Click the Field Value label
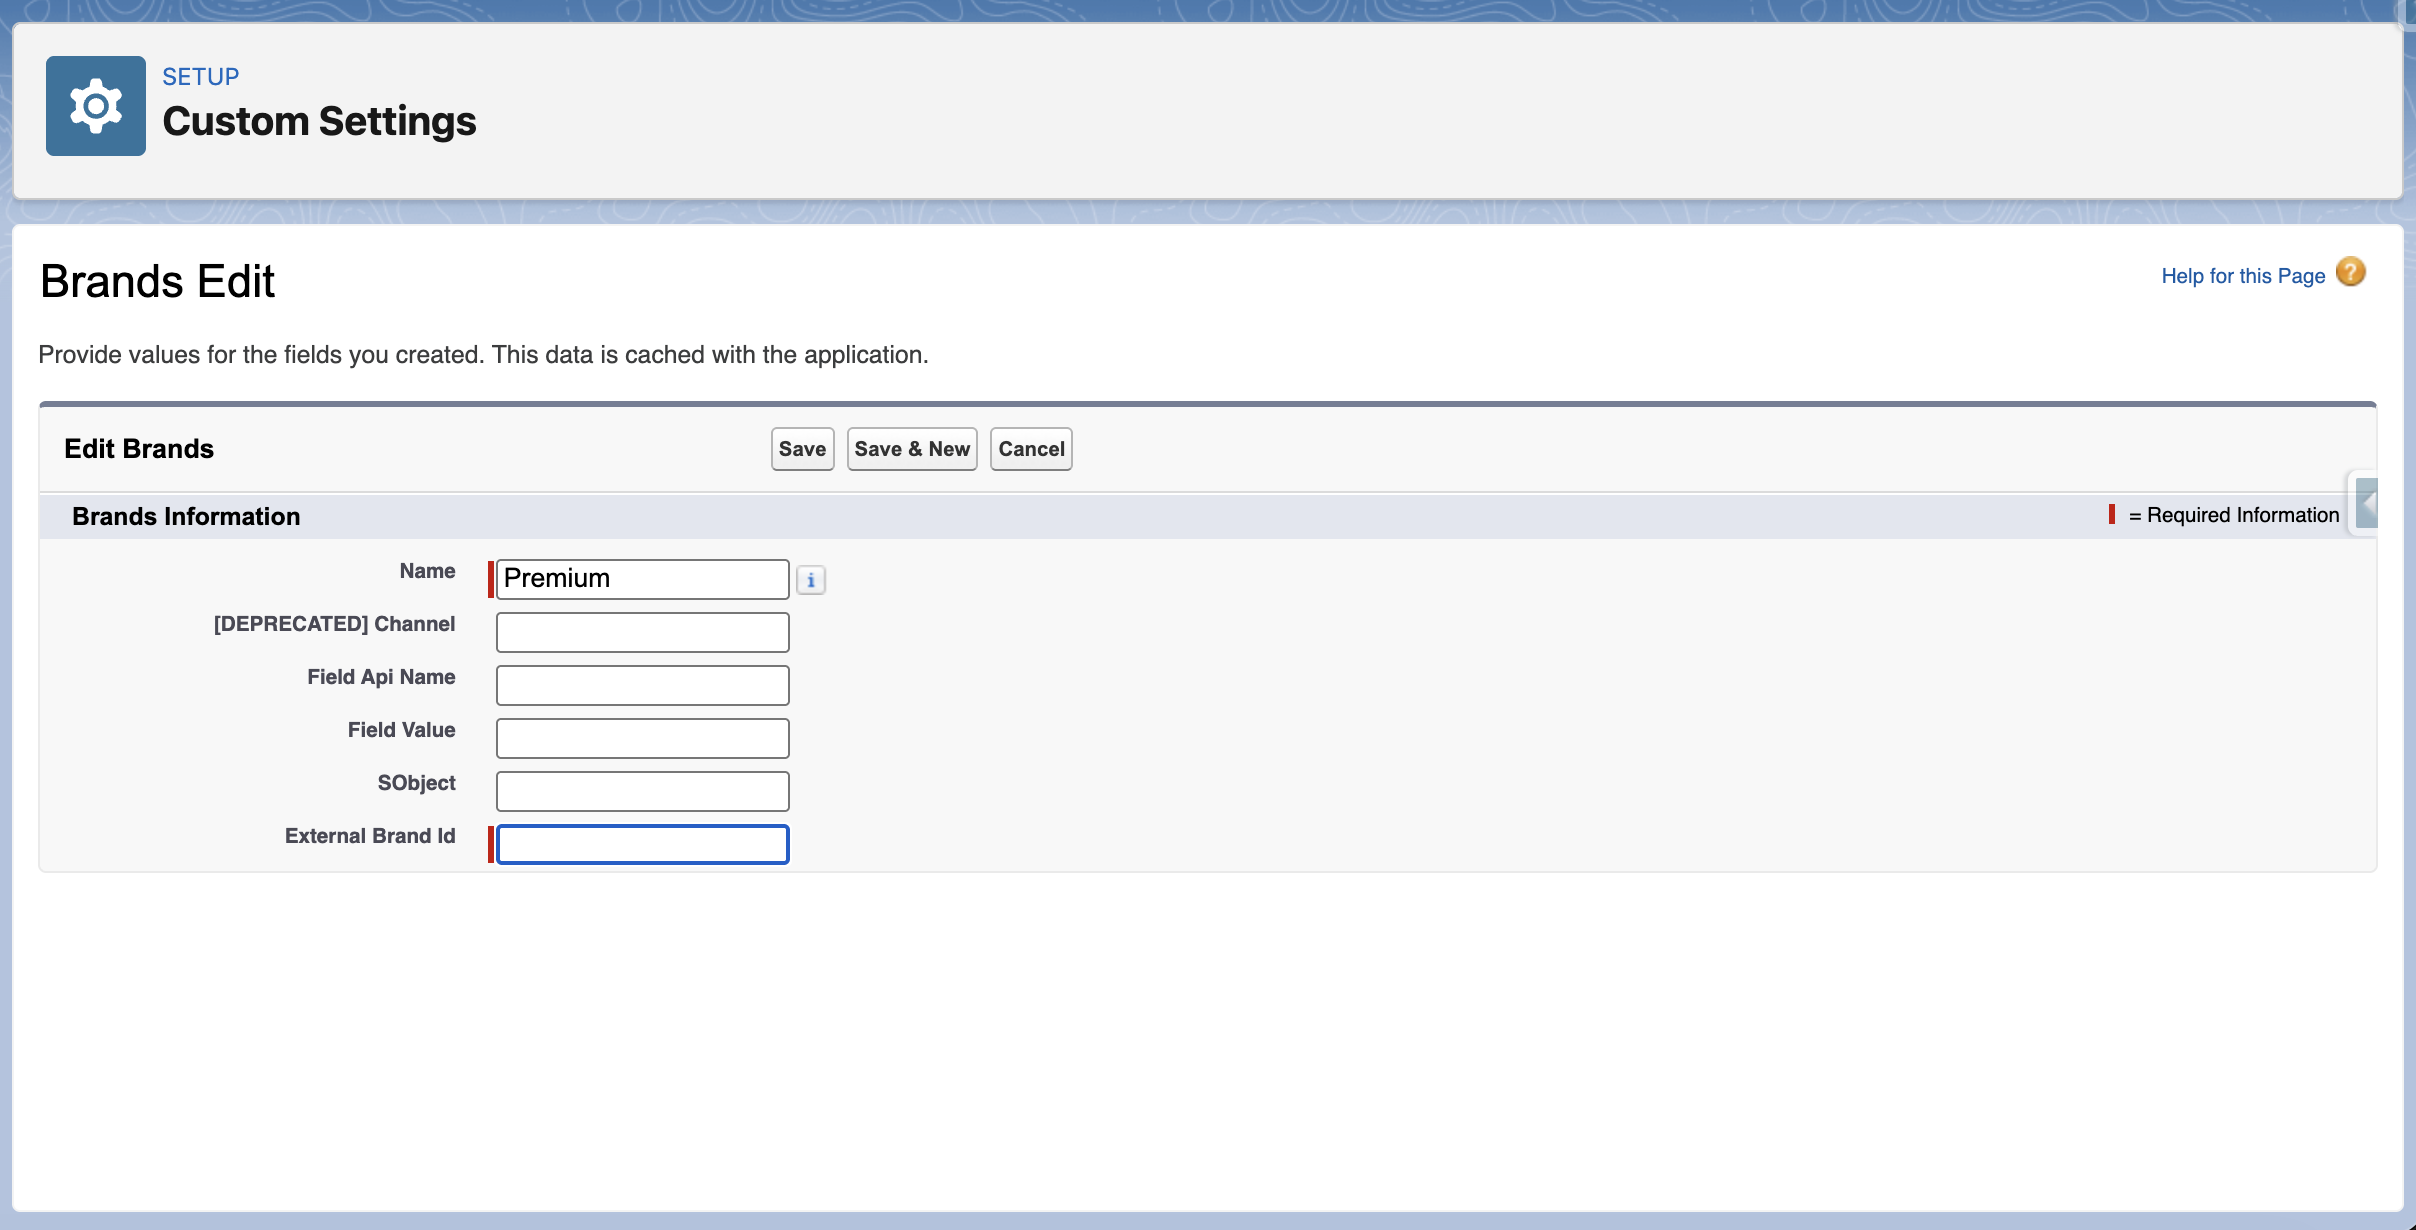 [401, 730]
